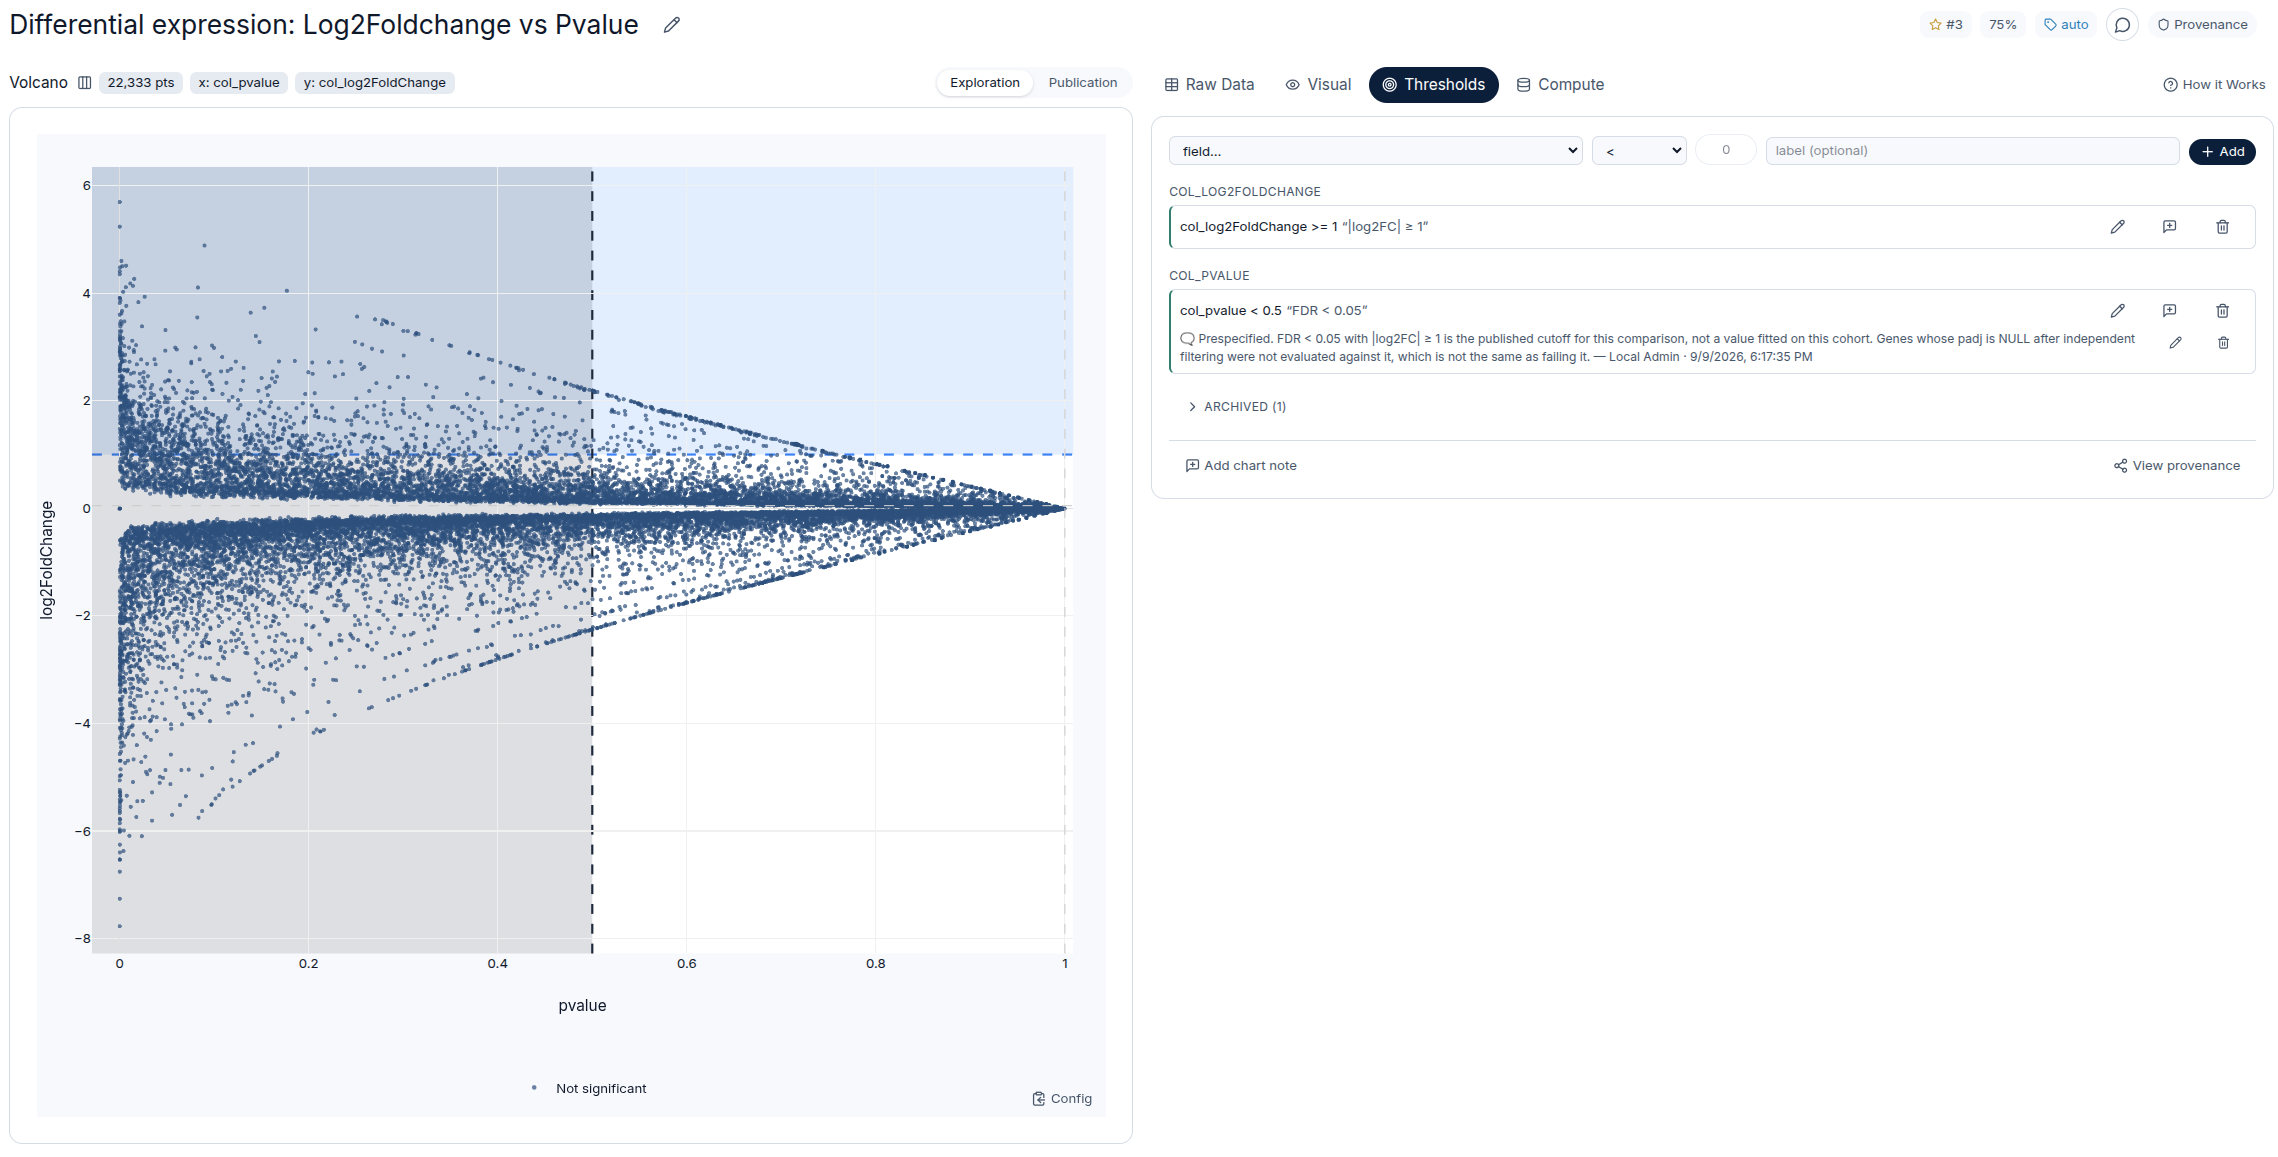2278x1157 pixels.
Task: Open the column layout icon beside Volcano
Action: coord(85,83)
